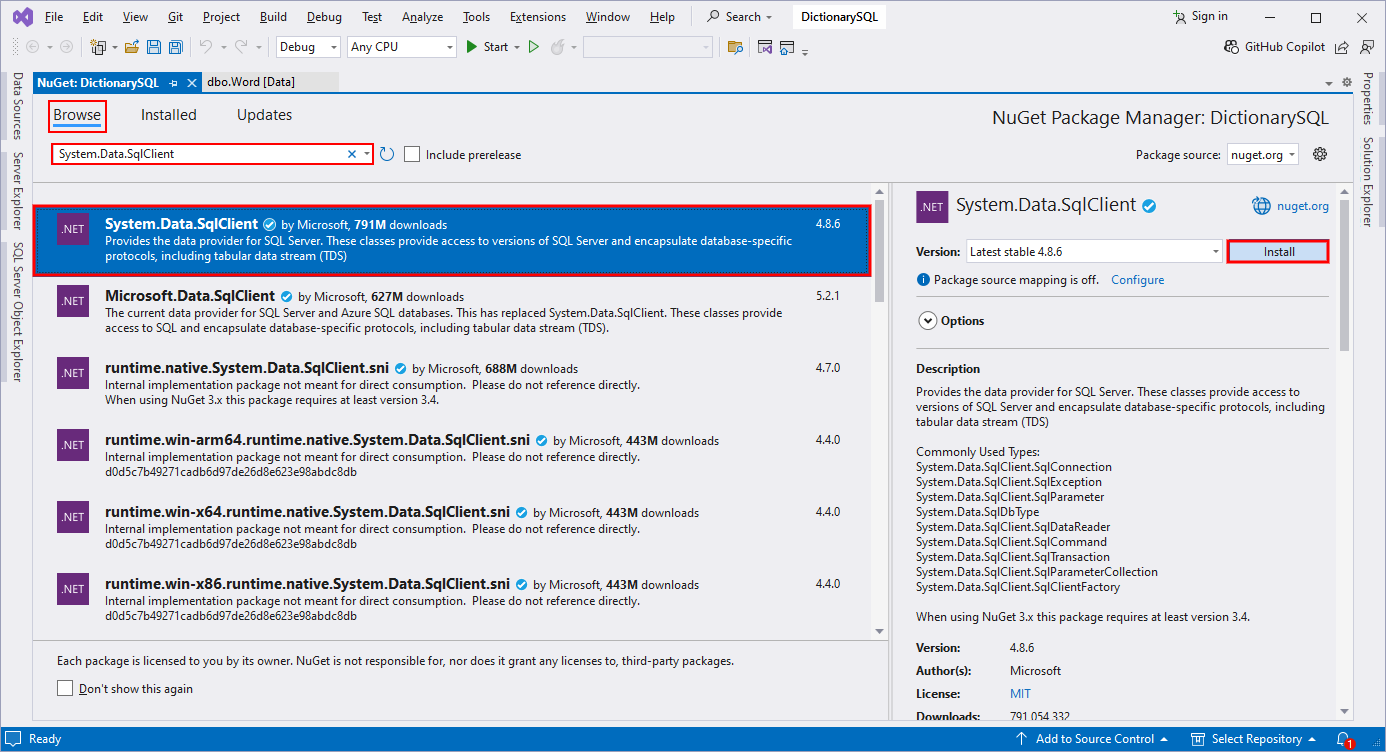Open the Version dropdown for System.Data.SqlClient
This screenshot has height=752, width=1386.
pyautogui.click(x=1213, y=251)
